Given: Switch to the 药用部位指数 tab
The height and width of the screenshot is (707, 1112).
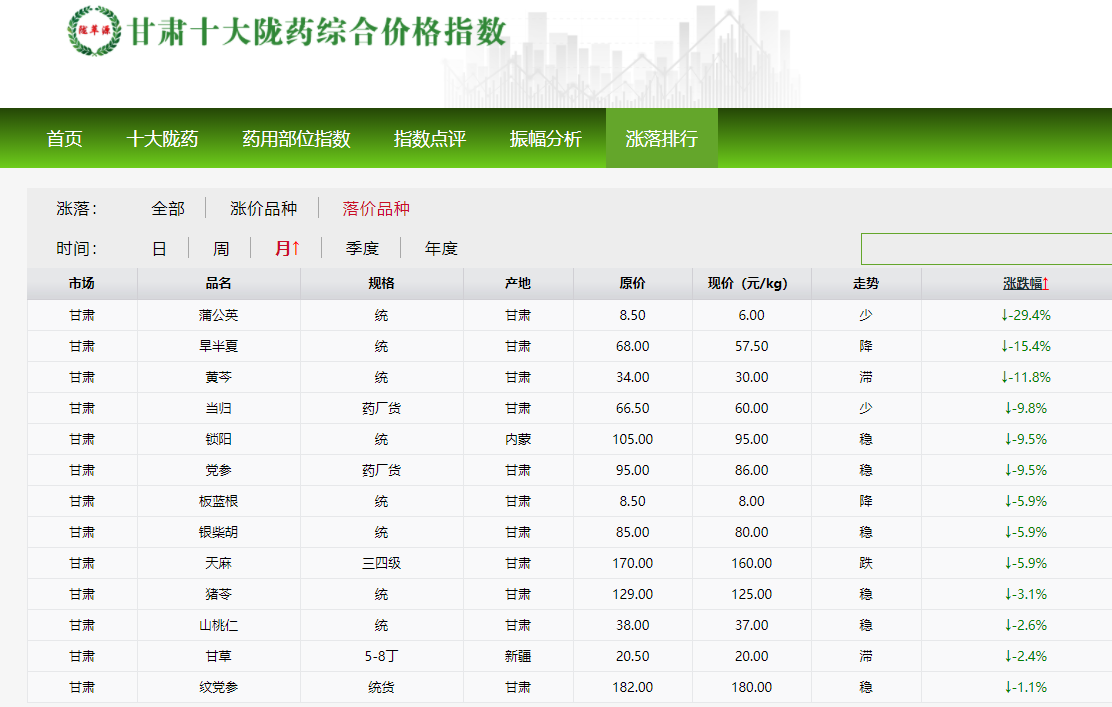Looking at the screenshot, I should pos(296,139).
